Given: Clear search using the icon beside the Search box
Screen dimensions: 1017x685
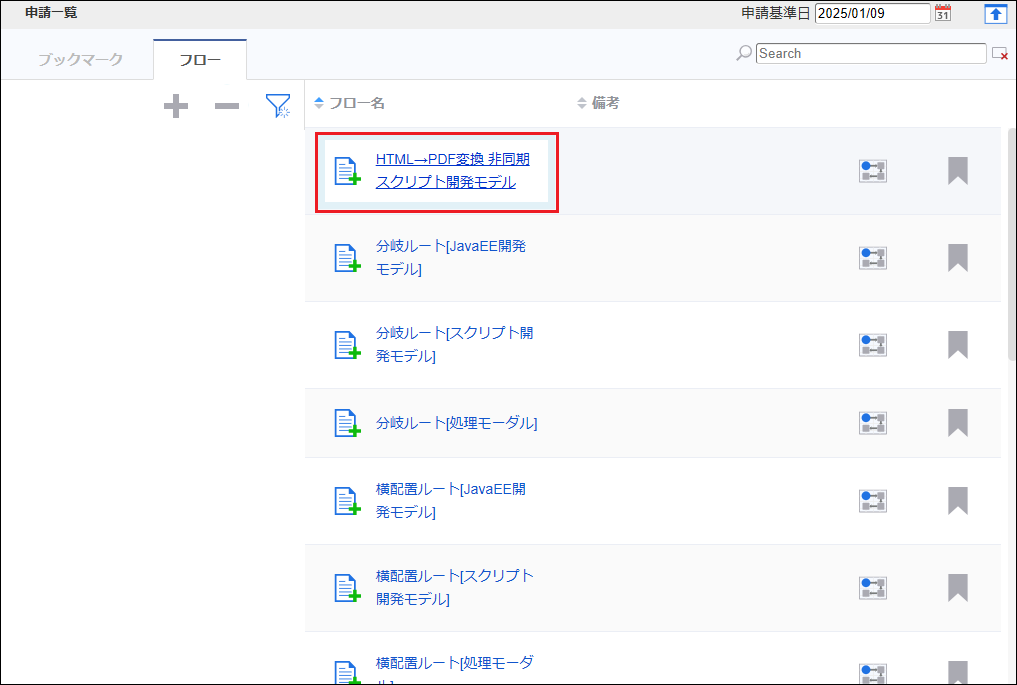Looking at the screenshot, I should point(999,54).
